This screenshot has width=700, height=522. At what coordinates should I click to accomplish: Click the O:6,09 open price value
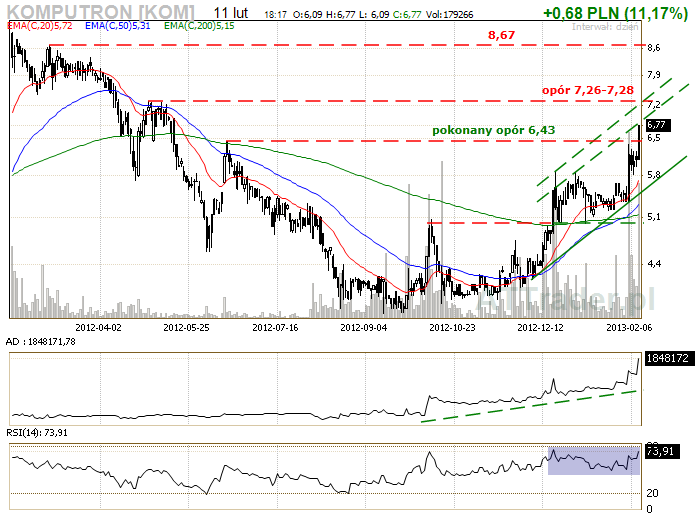[308, 15]
